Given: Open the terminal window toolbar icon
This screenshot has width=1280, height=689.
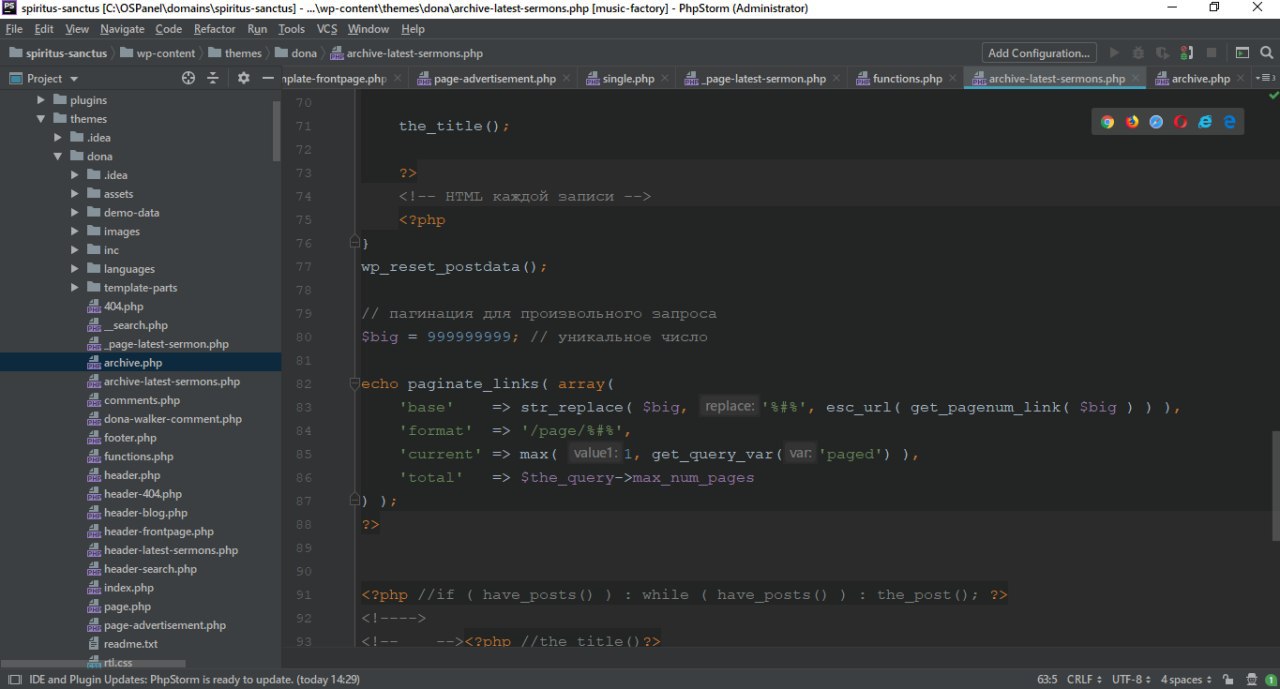Looking at the screenshot, I should 1242,53.
